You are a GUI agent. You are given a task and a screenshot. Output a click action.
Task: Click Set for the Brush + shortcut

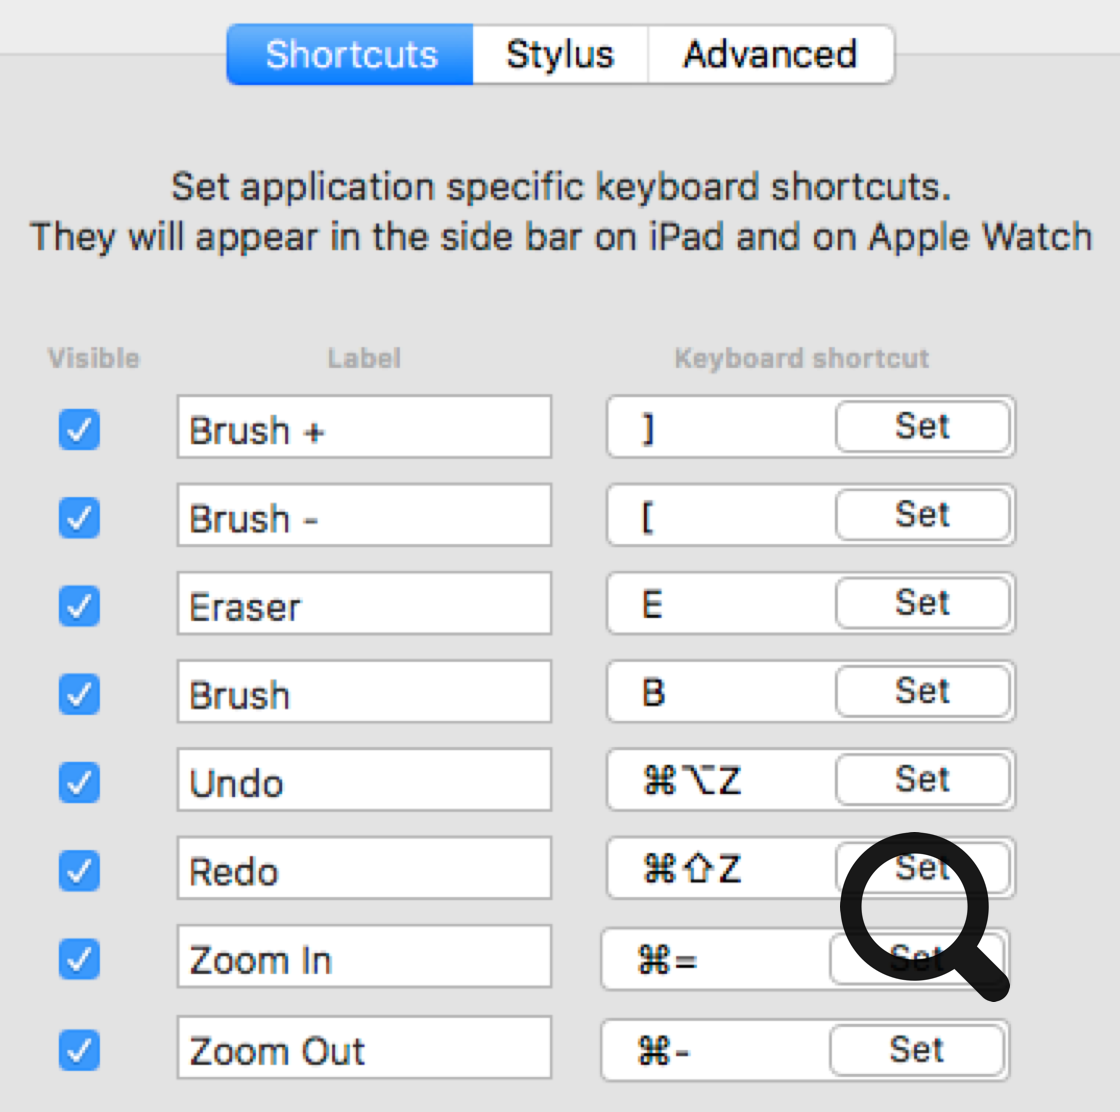click(x=923, y=427)
